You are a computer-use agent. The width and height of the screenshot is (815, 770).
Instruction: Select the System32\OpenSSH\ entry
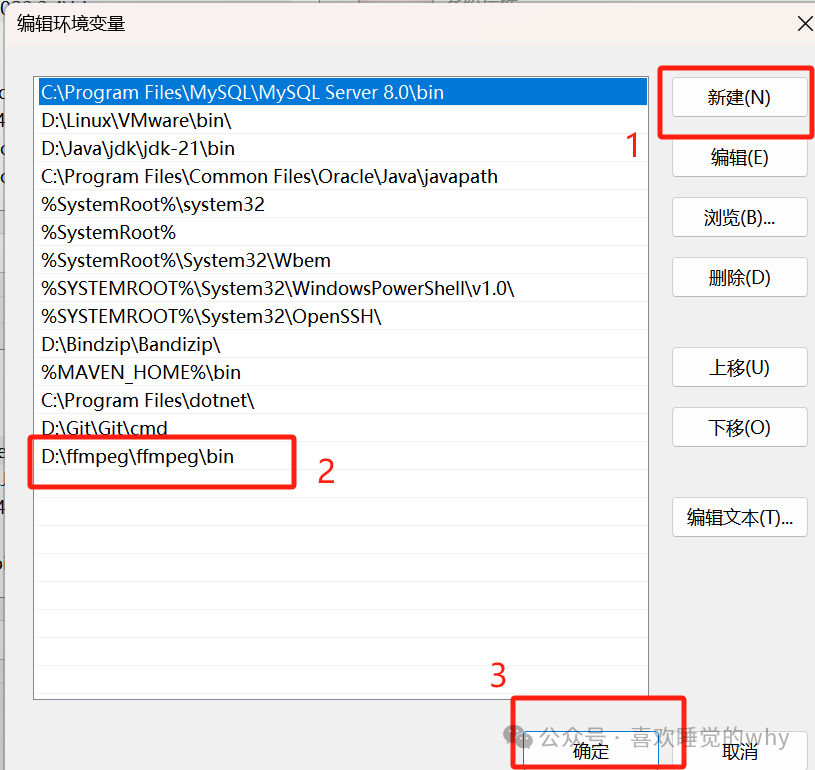343,317
